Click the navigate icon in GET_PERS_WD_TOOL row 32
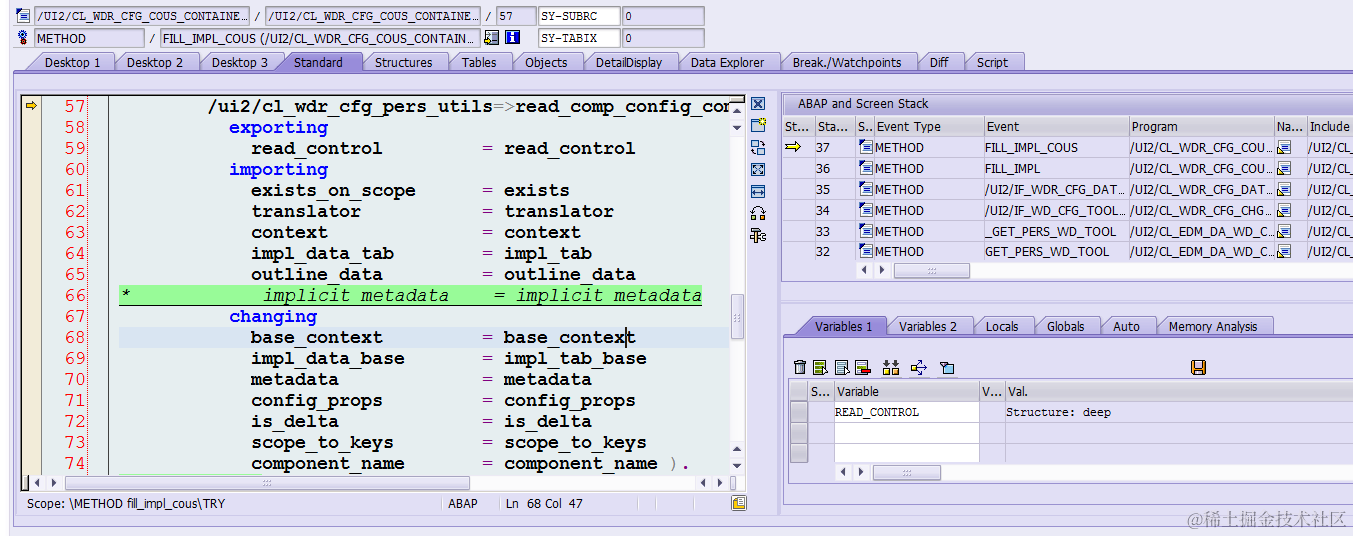 point(1284,252)
